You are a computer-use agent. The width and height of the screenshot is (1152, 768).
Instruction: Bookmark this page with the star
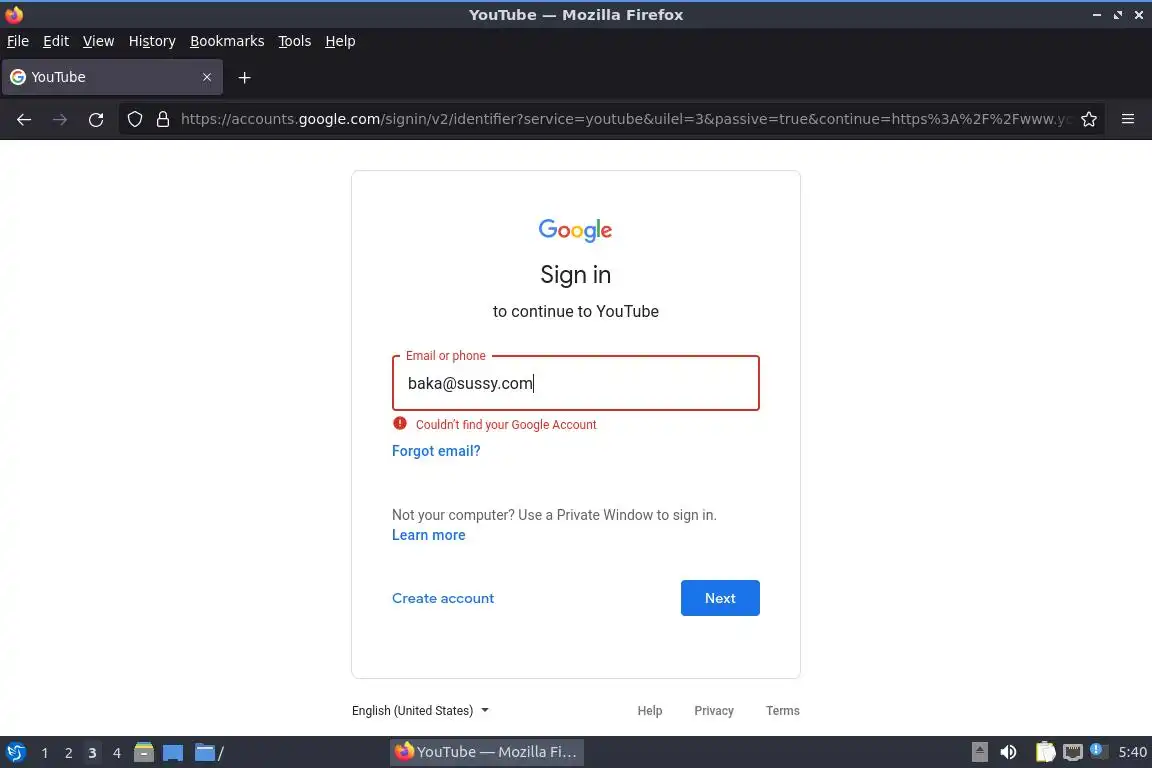coord(1089,119)
